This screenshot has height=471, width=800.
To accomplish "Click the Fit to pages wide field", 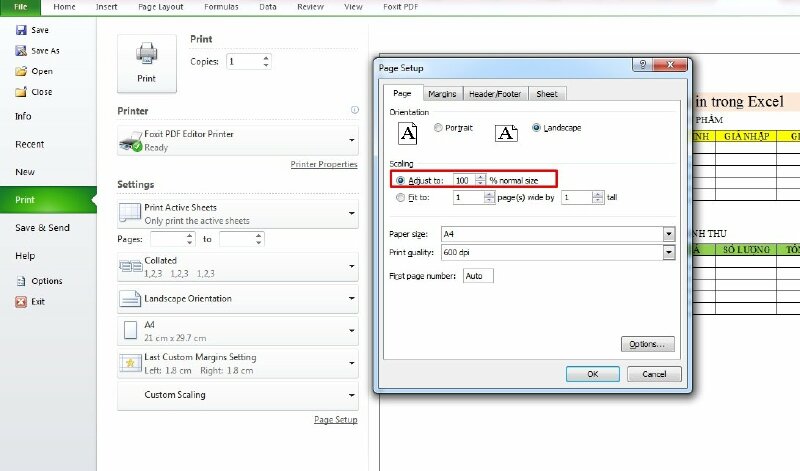I will [469, 197].
